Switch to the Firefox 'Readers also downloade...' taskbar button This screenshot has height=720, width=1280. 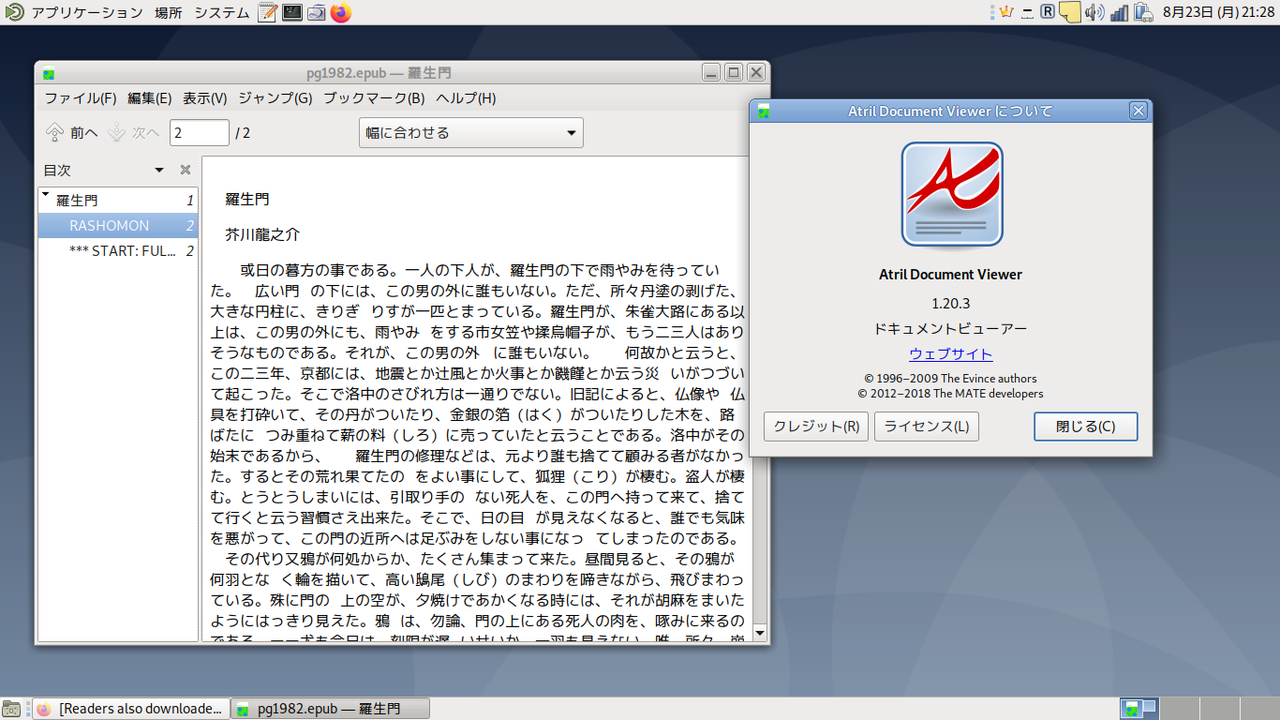pyautogui.click(x=130, y=708)
